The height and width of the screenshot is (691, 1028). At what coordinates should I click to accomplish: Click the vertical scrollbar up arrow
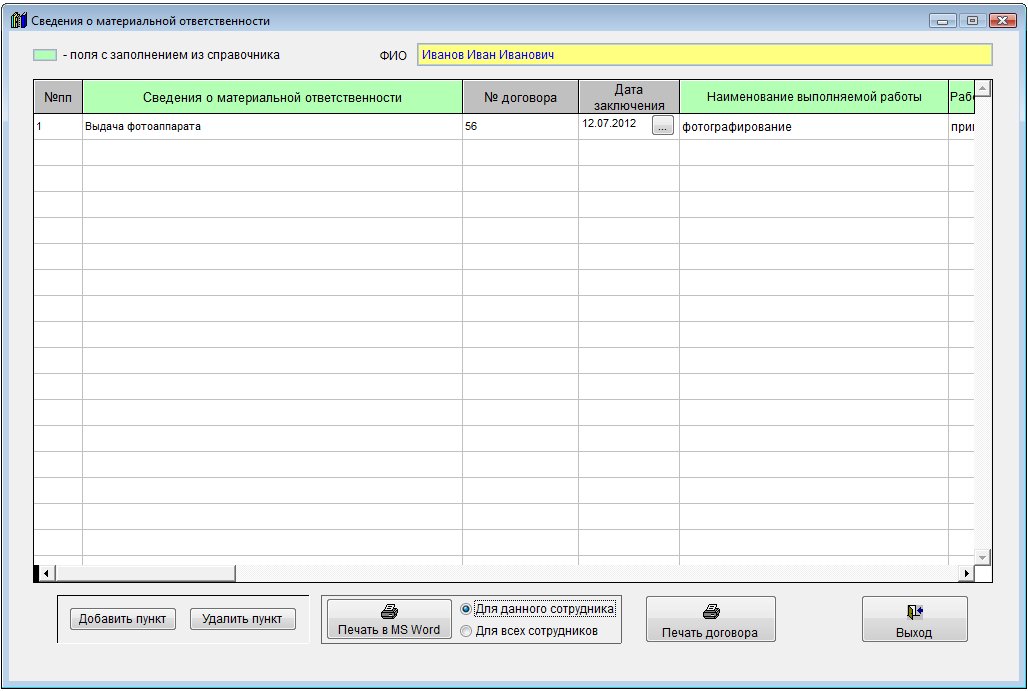[983, 89]
